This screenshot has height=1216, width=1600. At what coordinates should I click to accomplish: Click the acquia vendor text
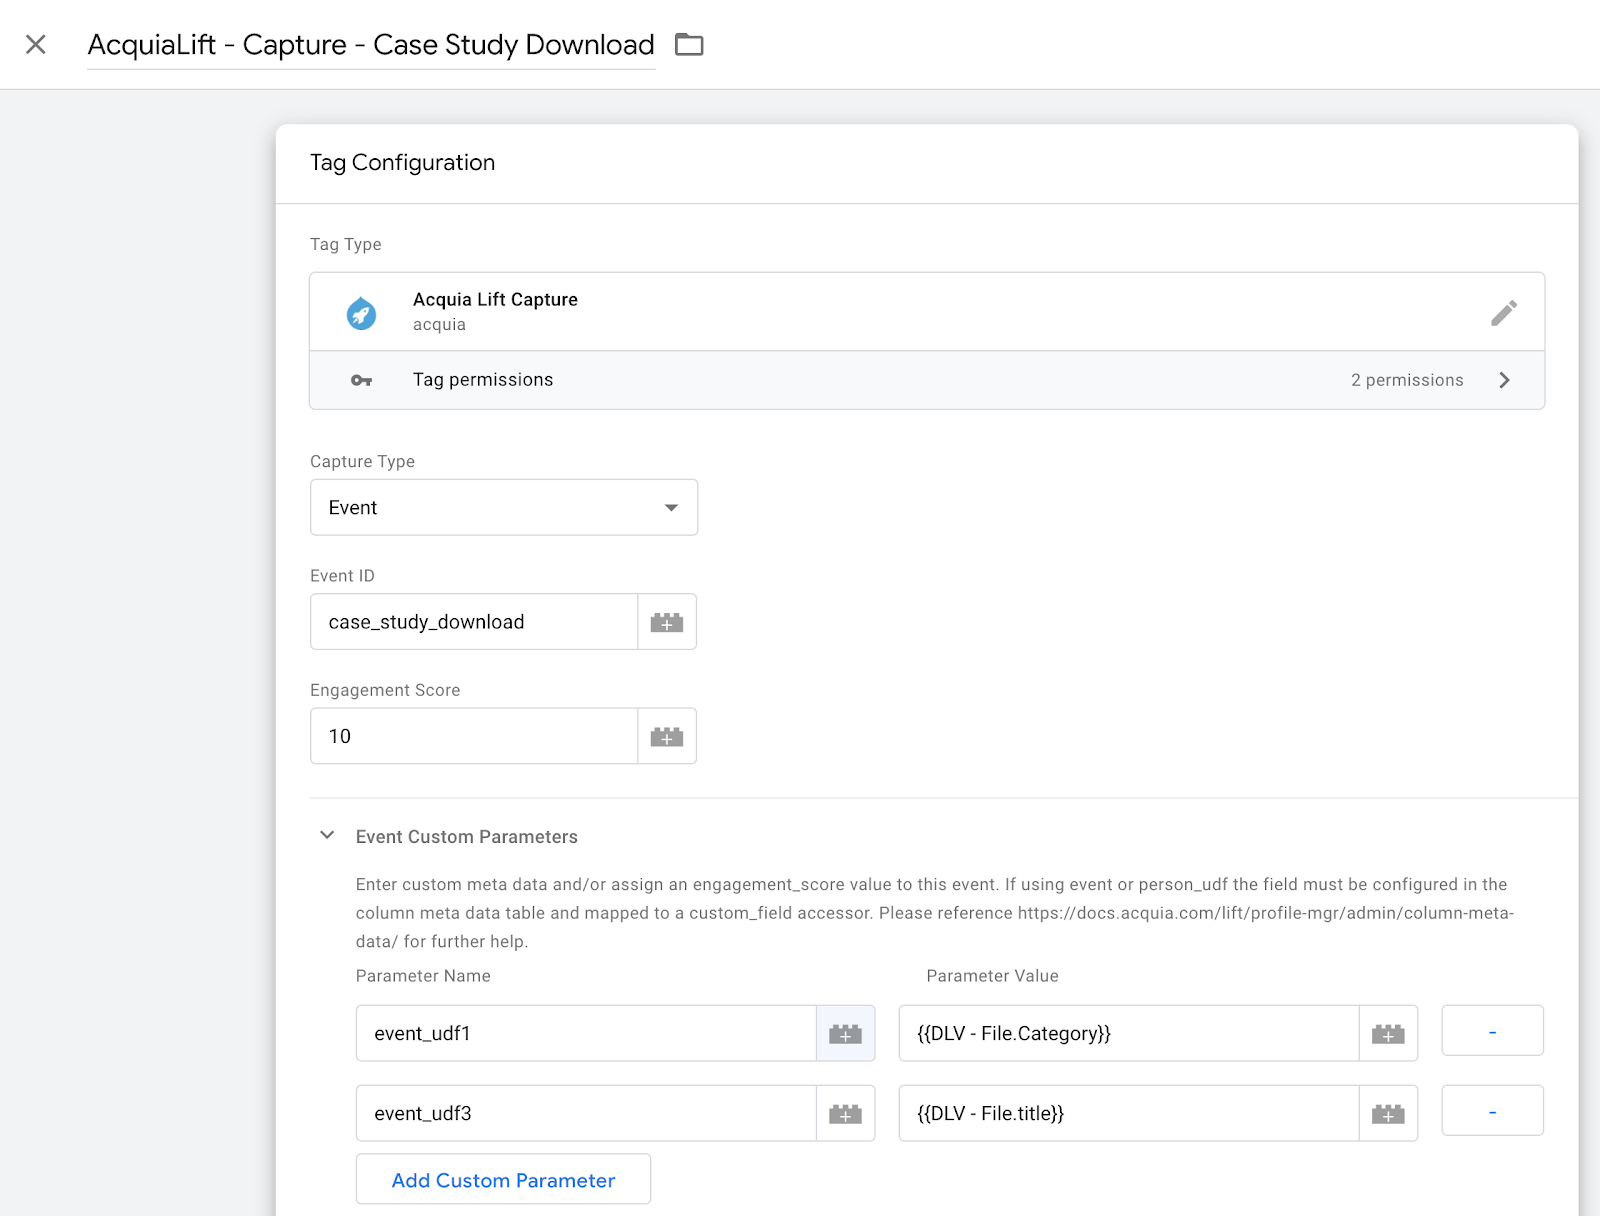click(x=439, y=325)
